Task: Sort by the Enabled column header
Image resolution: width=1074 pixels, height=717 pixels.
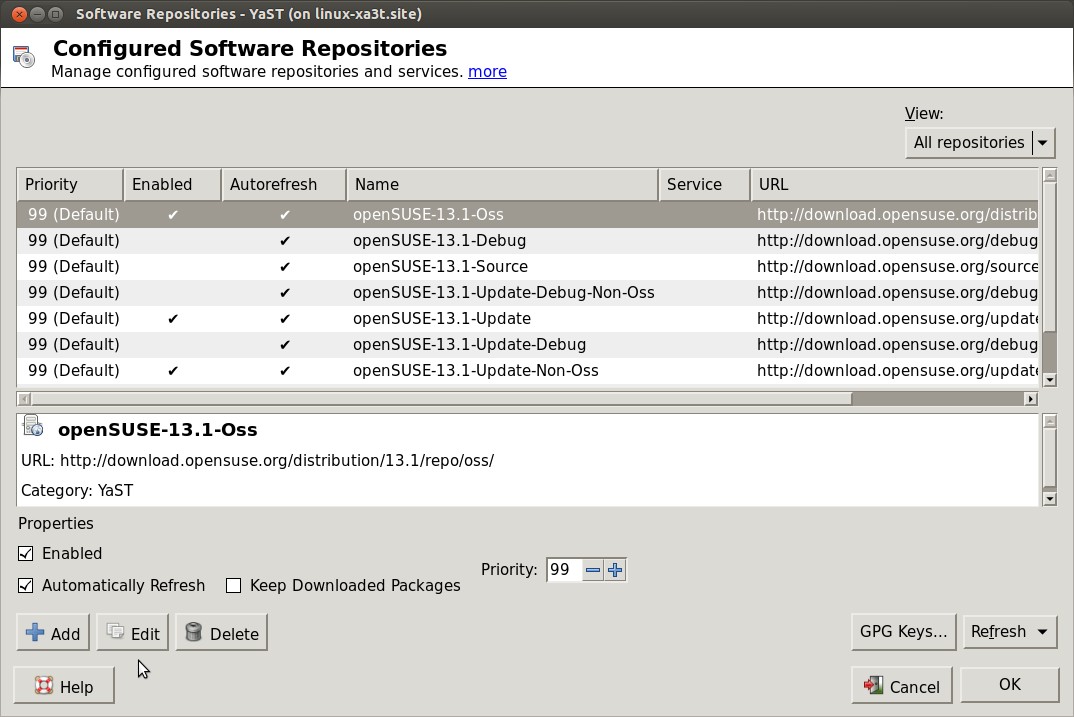Action: pos(172,184)
